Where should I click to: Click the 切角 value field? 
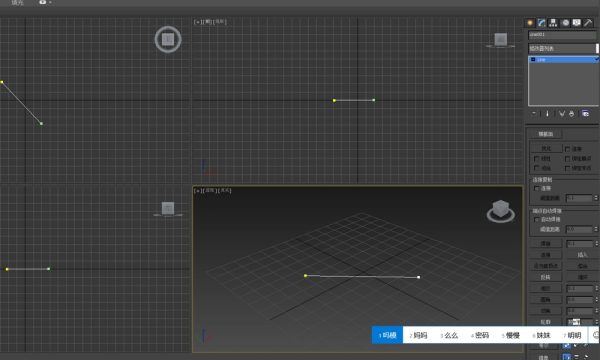579,311
